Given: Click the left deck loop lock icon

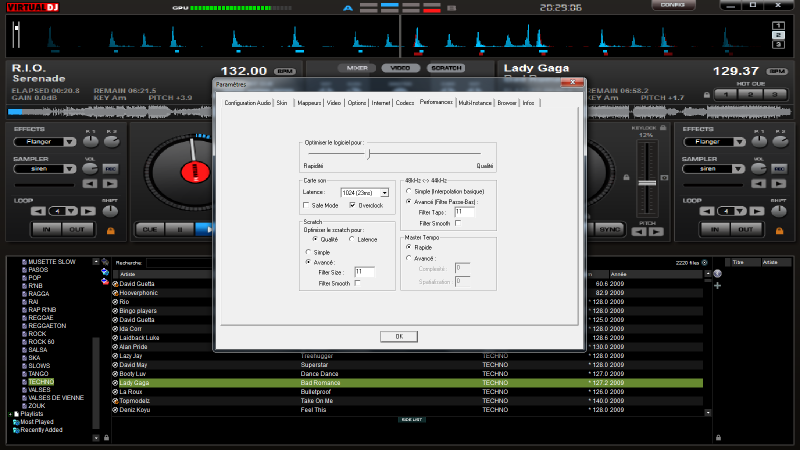Looking at the screenshot, I should tap(108, 229).
